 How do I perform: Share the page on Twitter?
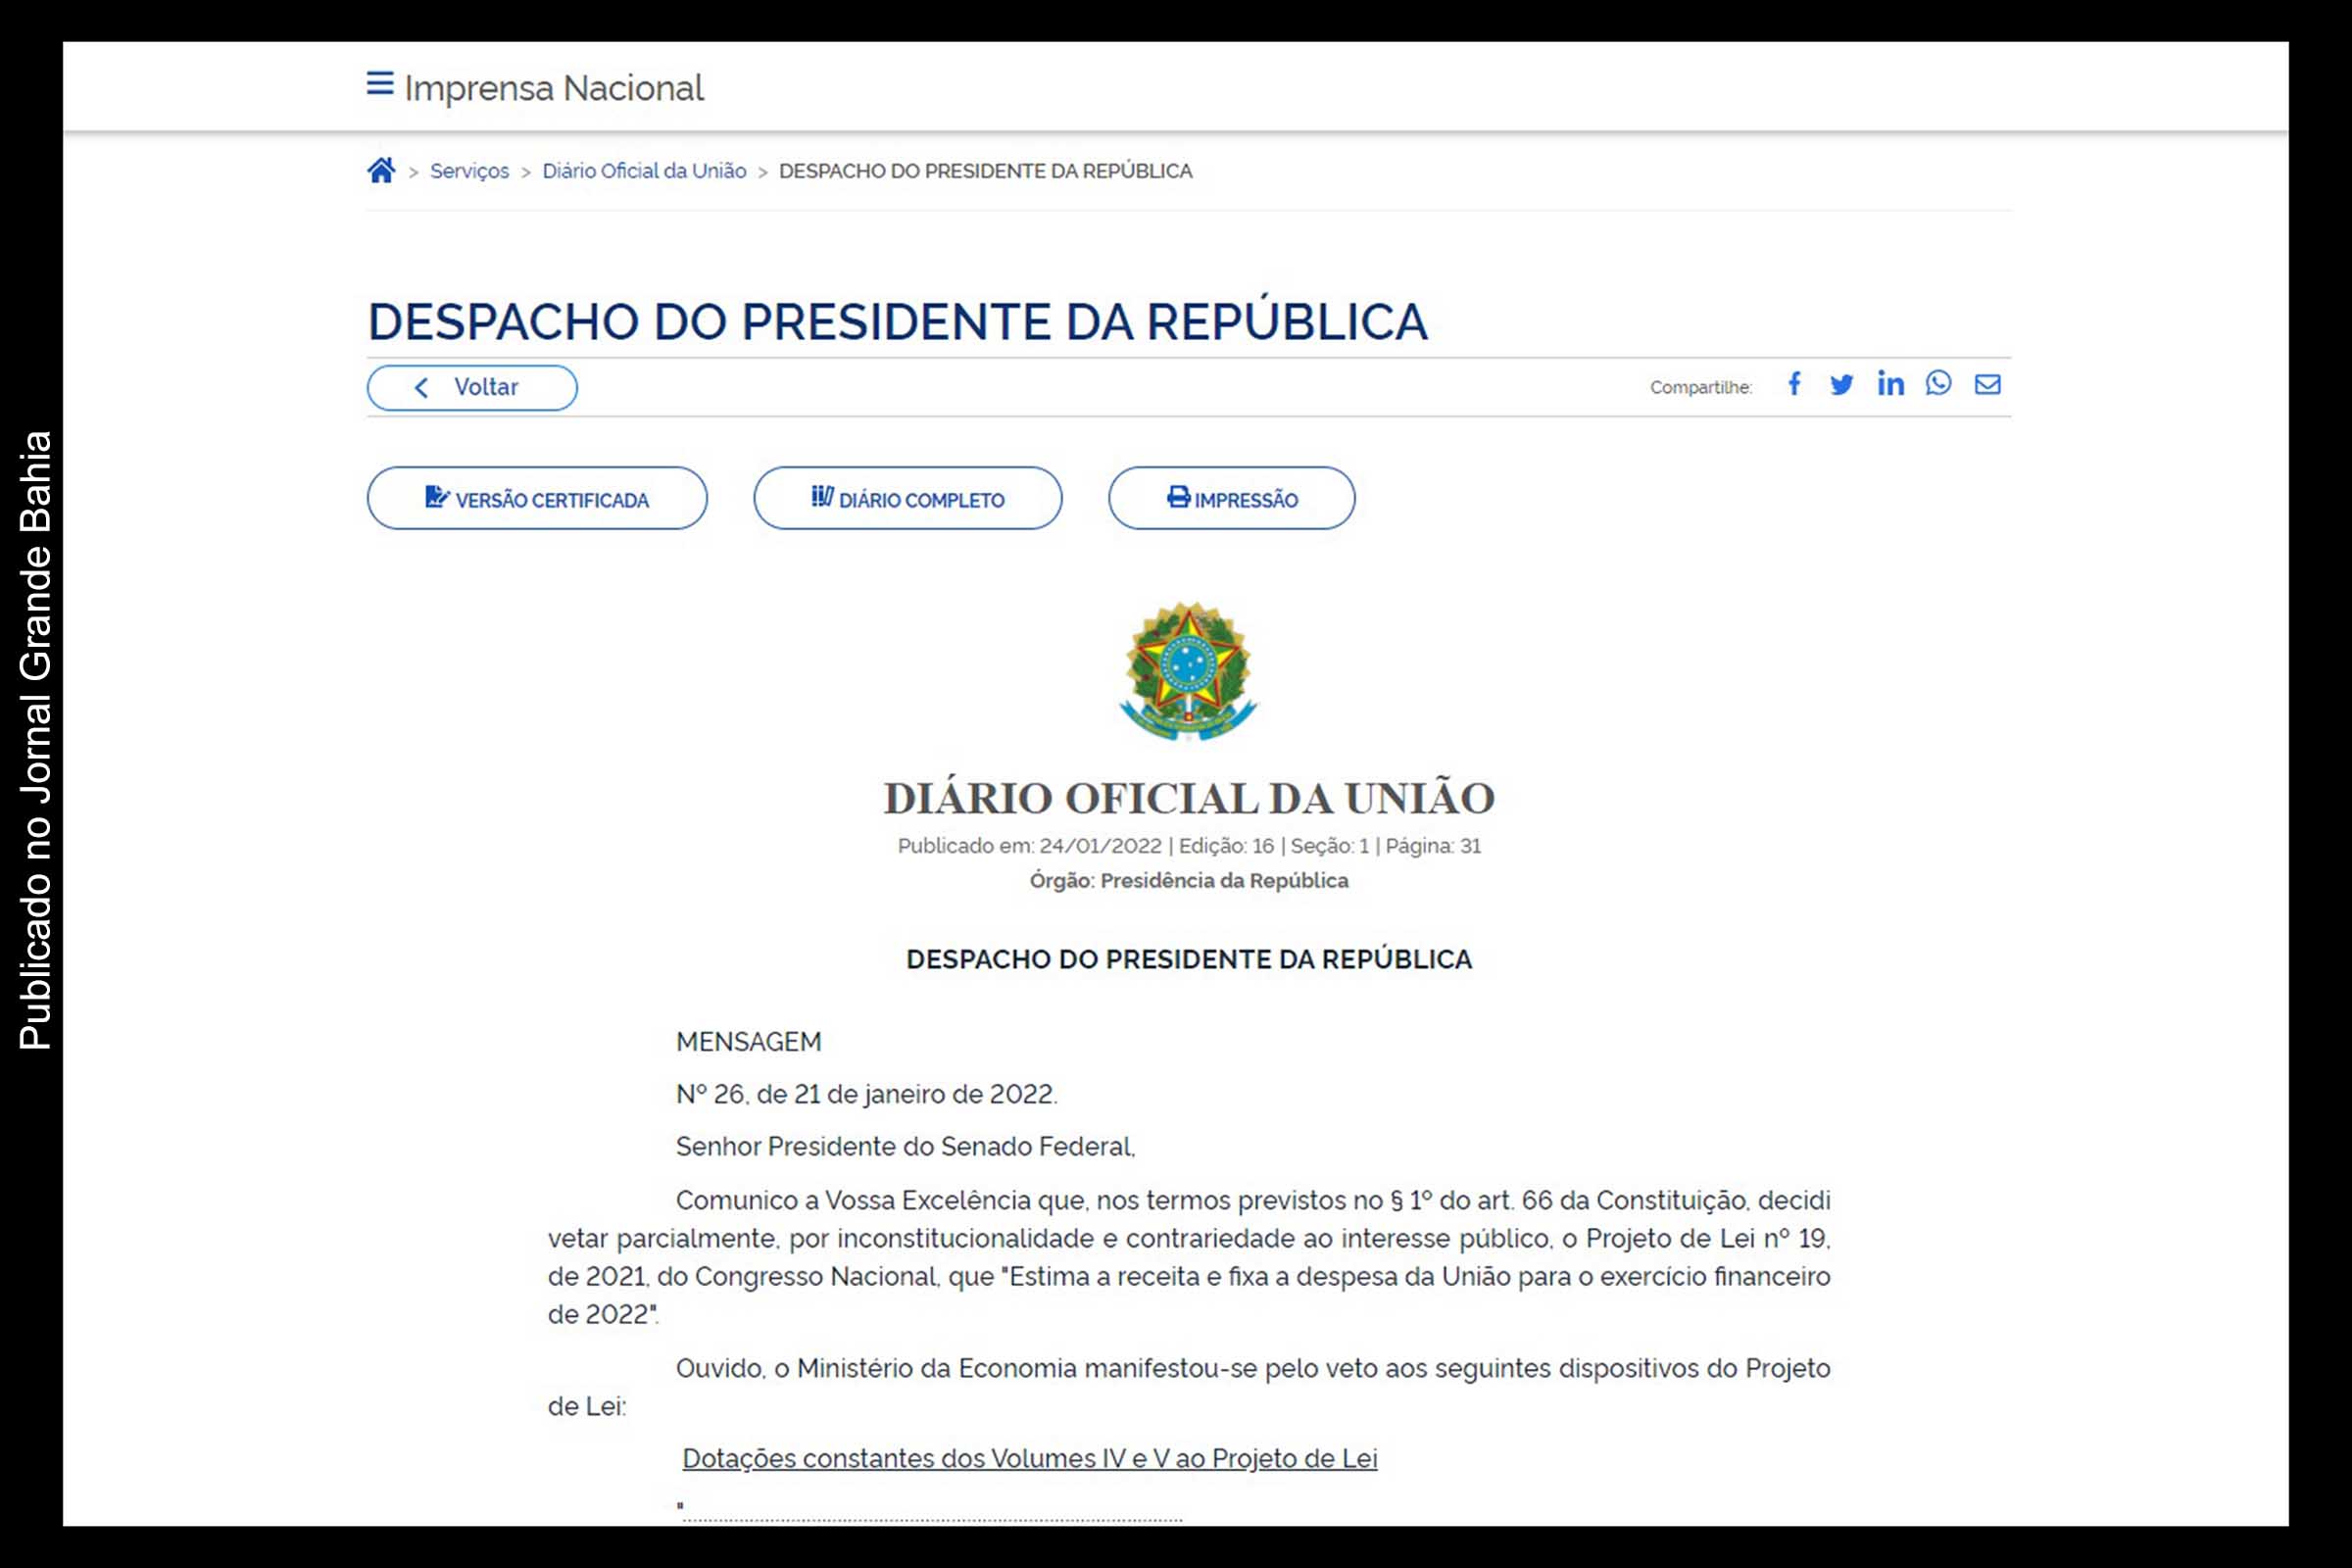pyautogui.click(x=1843, y=384)
